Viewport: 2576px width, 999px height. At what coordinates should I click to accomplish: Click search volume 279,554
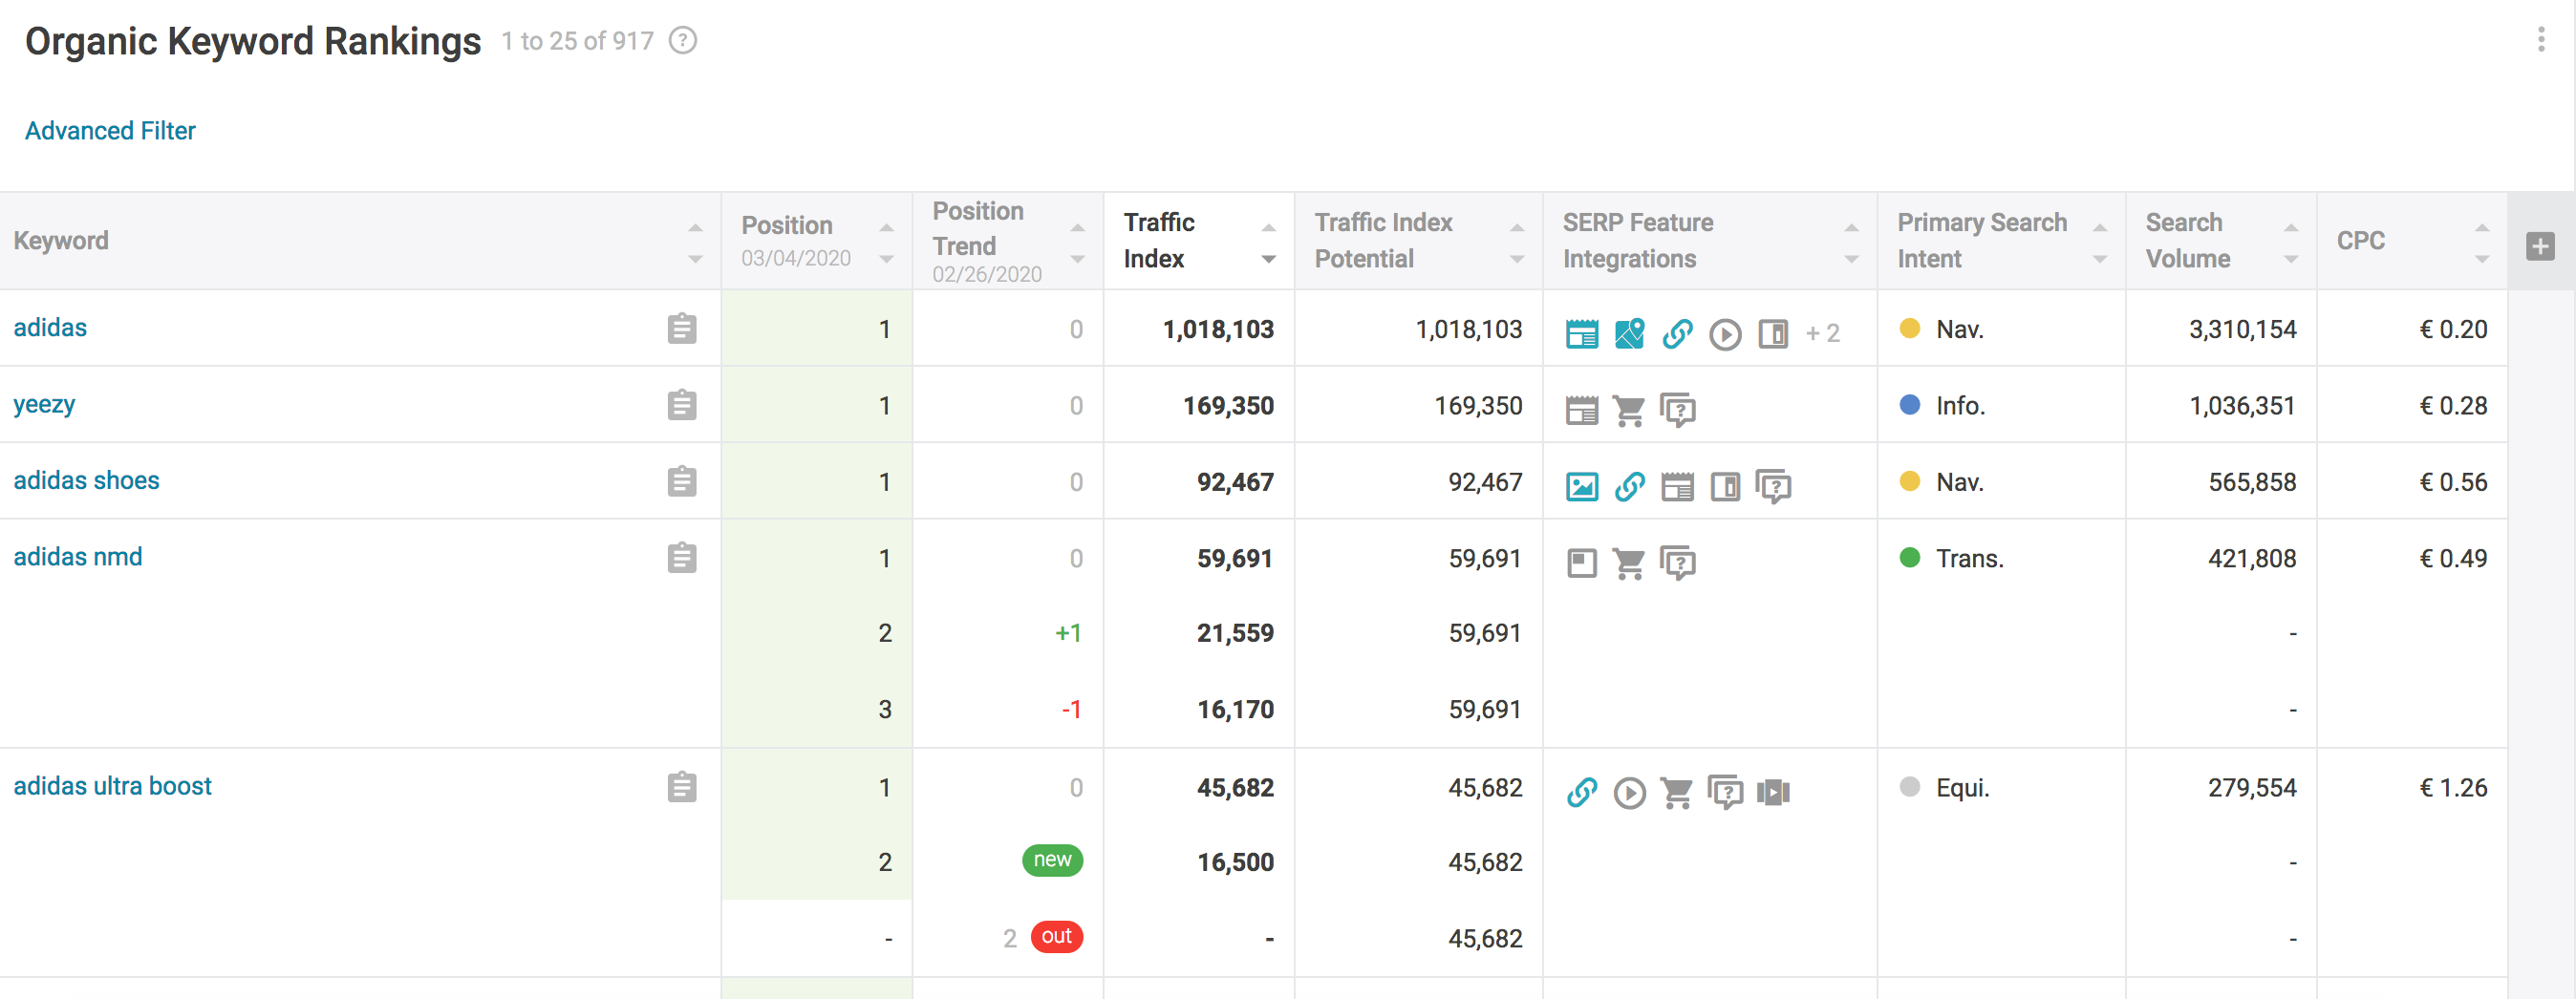click(x=2252, y=787)
